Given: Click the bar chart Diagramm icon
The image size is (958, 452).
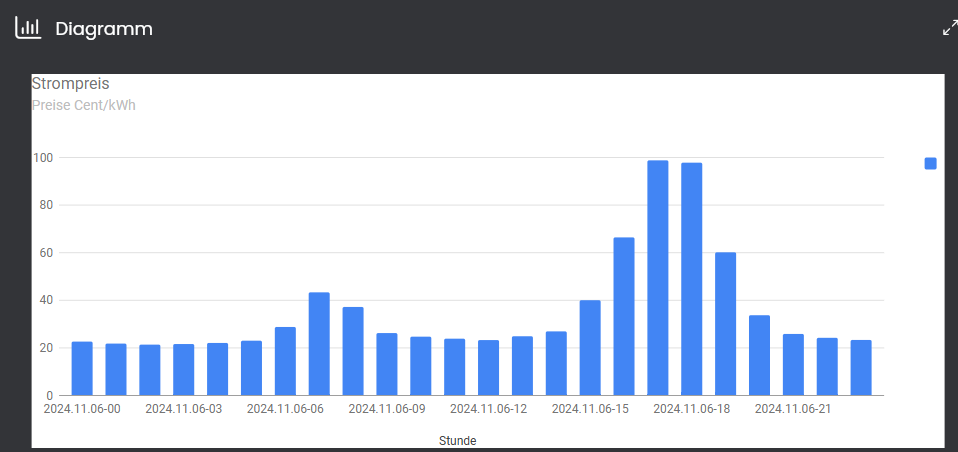Looking at the screenshot, I should click(28, 28).
